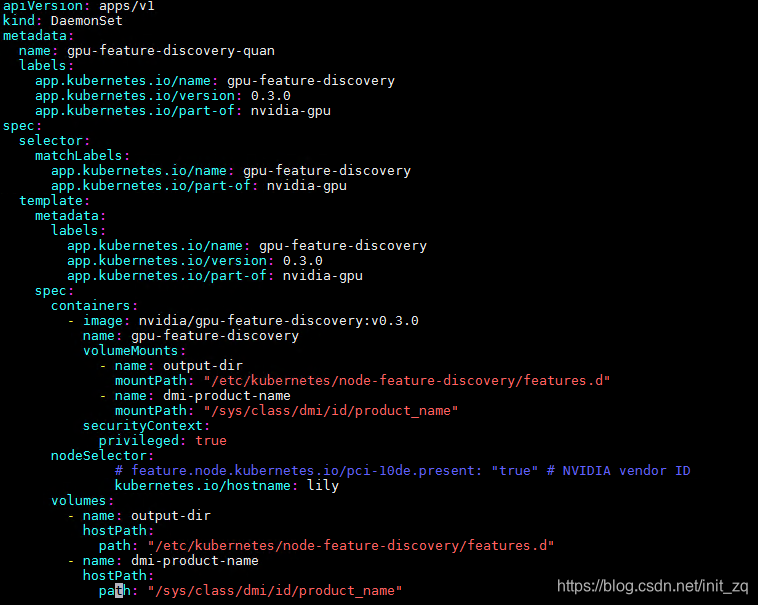
Task: Click 'name: dmi-product-name' under volumes
Action: [171, 561]
